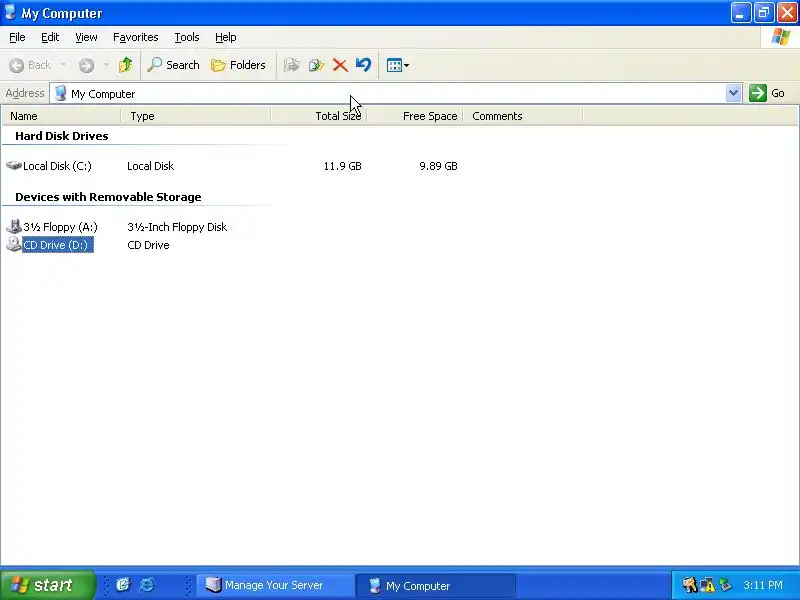
Task: Sort by the Total Size column header
Action: [x=319, y=116]
